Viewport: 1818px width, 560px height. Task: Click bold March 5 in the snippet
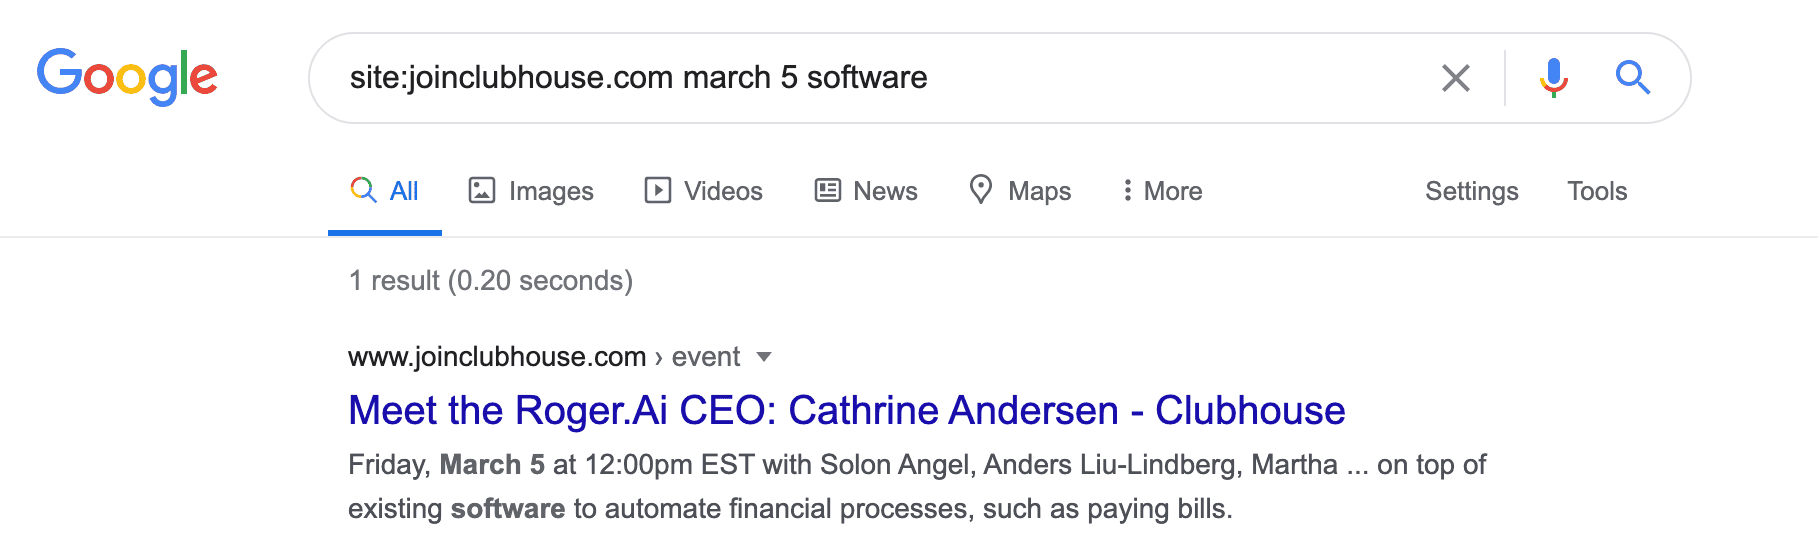pos(492,465)
